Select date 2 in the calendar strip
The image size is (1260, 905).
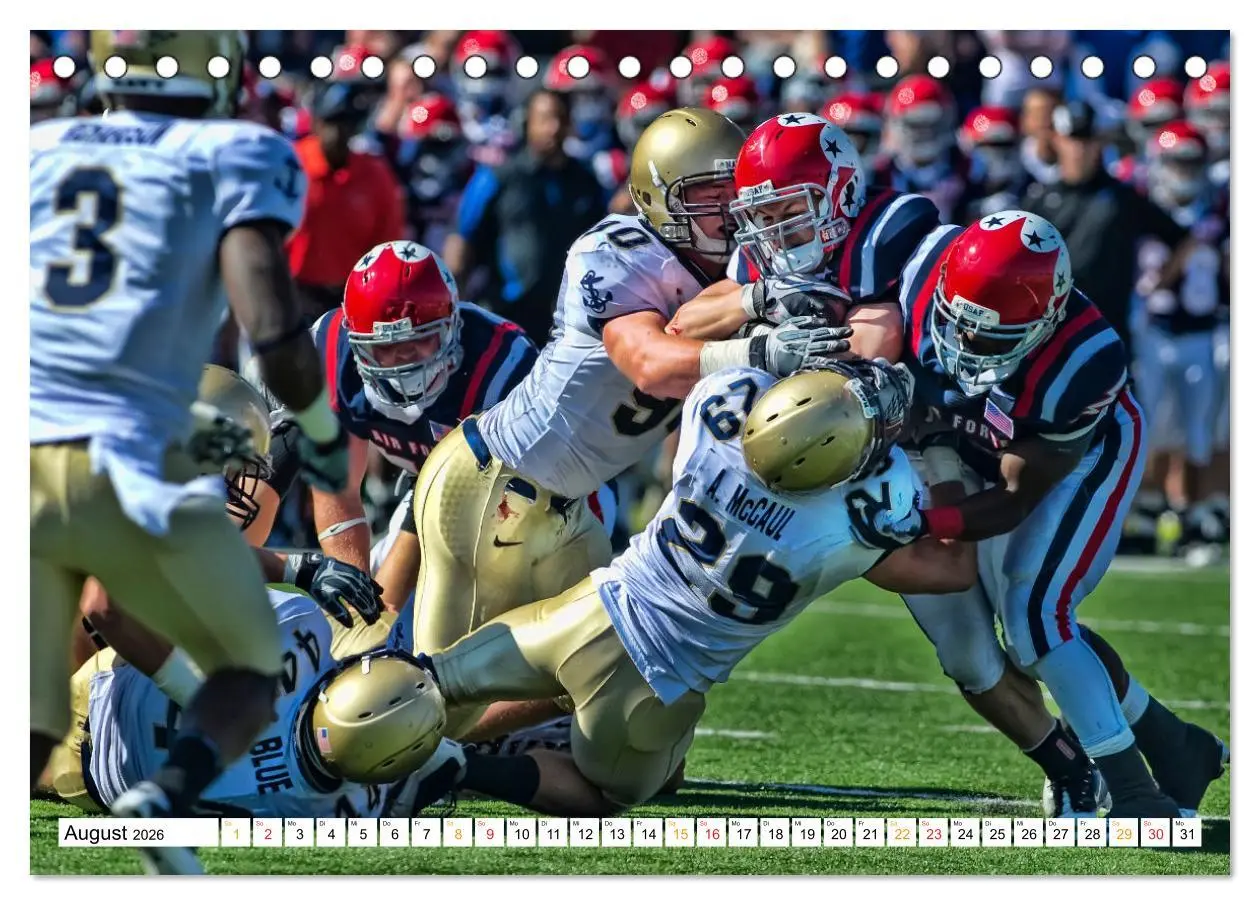(x=267, y=833)
